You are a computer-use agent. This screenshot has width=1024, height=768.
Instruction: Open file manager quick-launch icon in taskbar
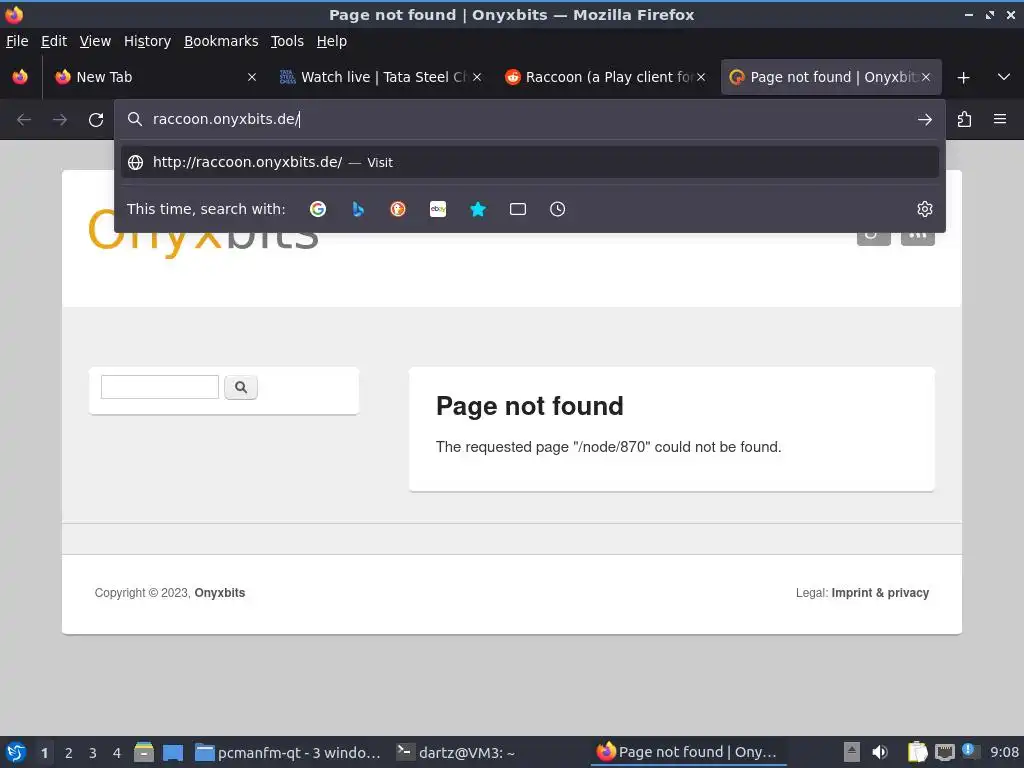coord(144,752)
